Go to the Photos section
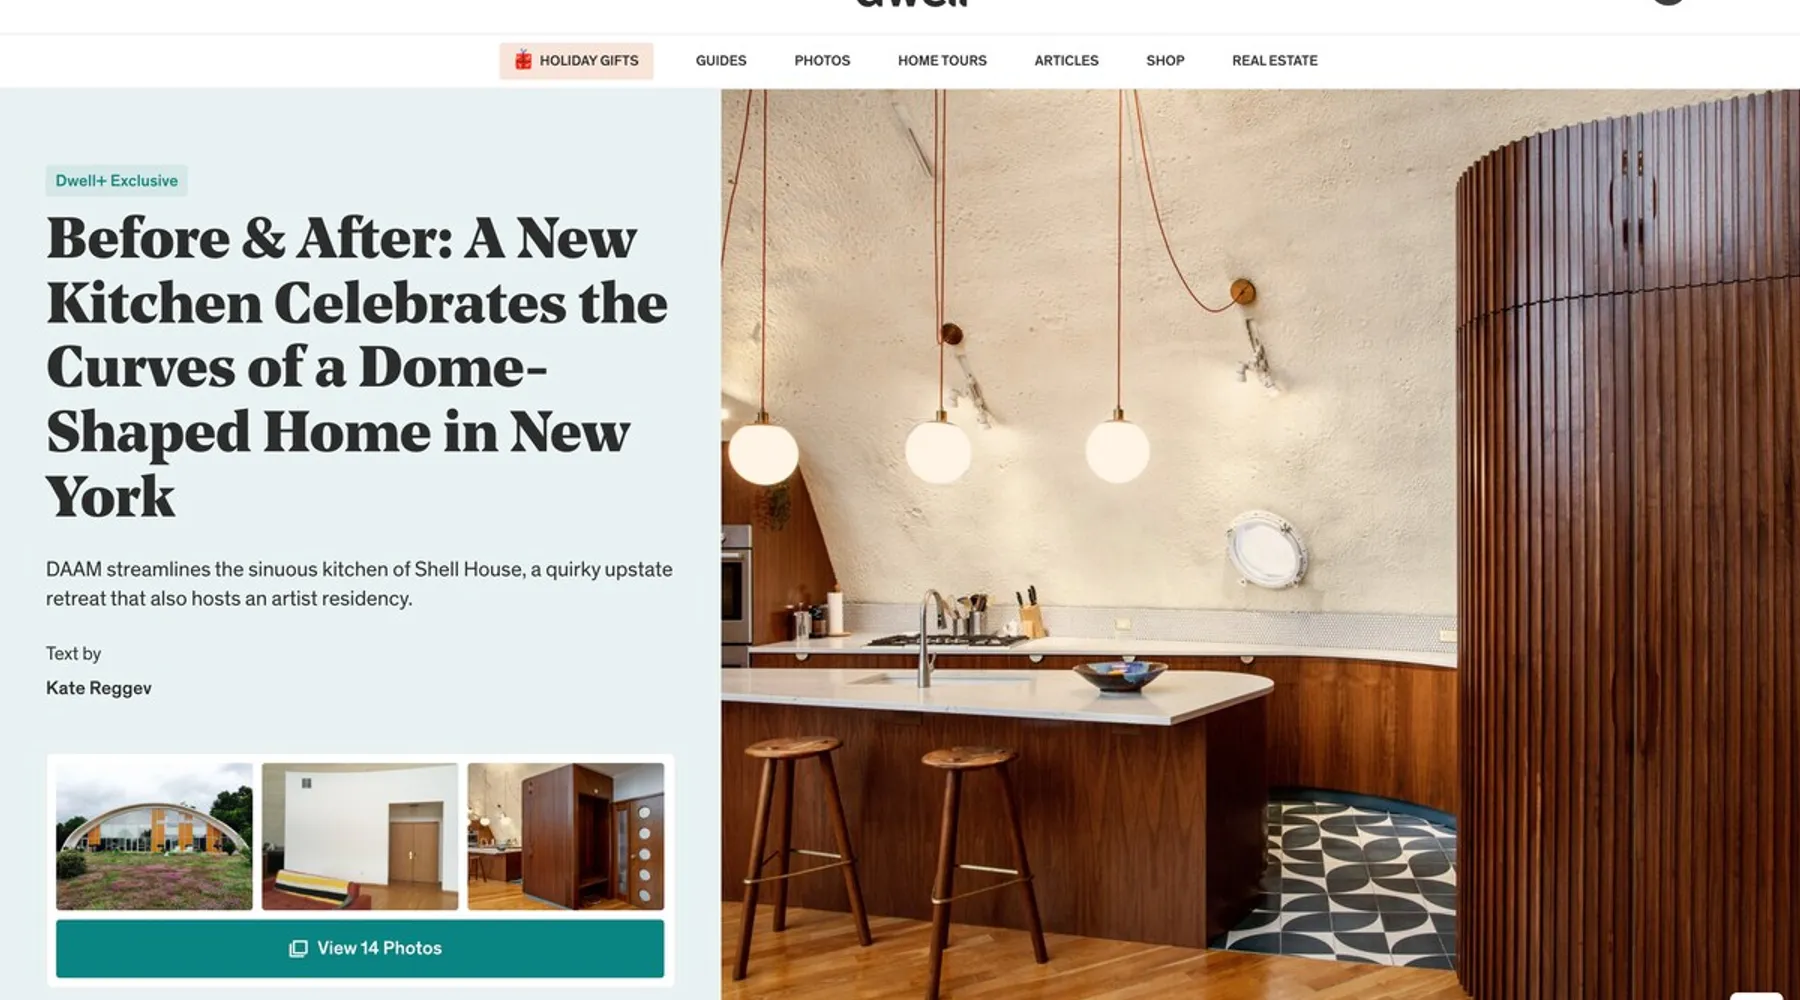This screenshot has width=1800, height=1000. pos(822,60)
